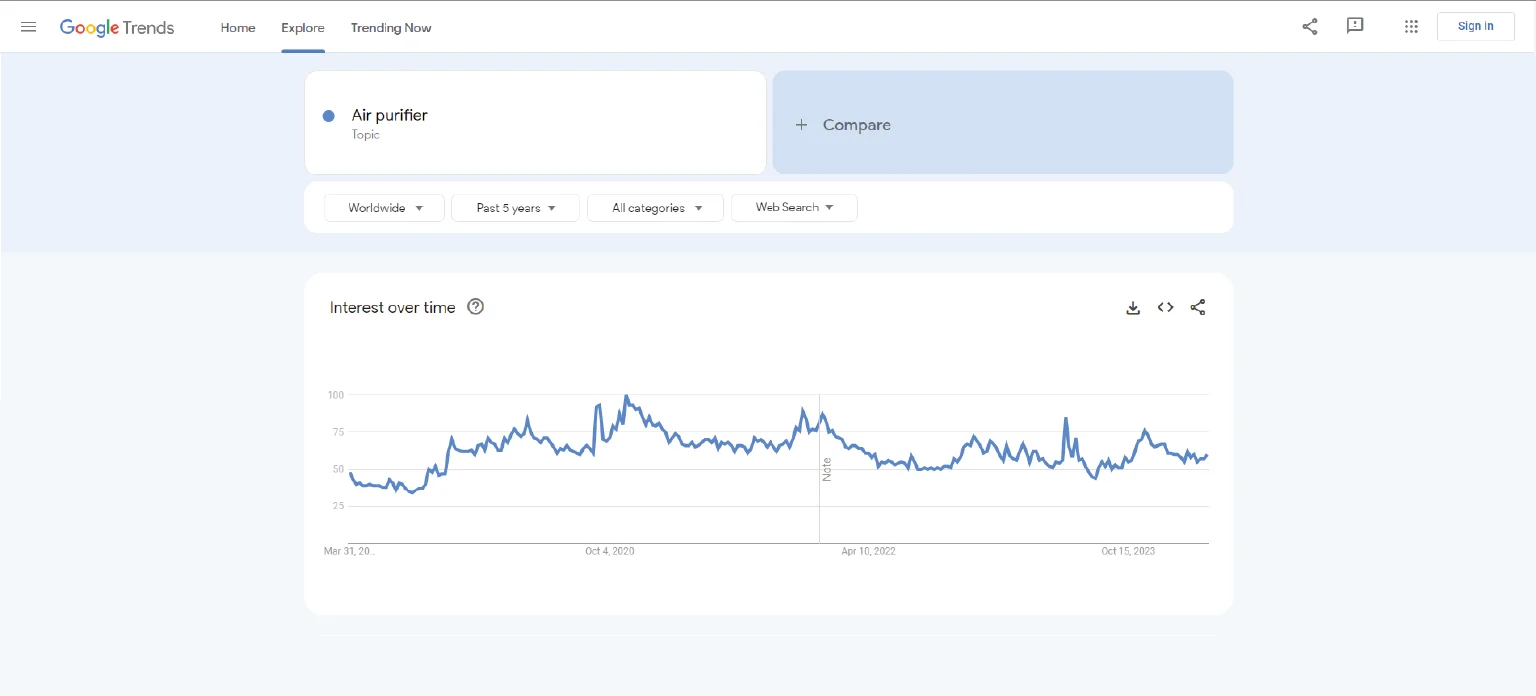Click the share icon in top header

click(1309, 27)
